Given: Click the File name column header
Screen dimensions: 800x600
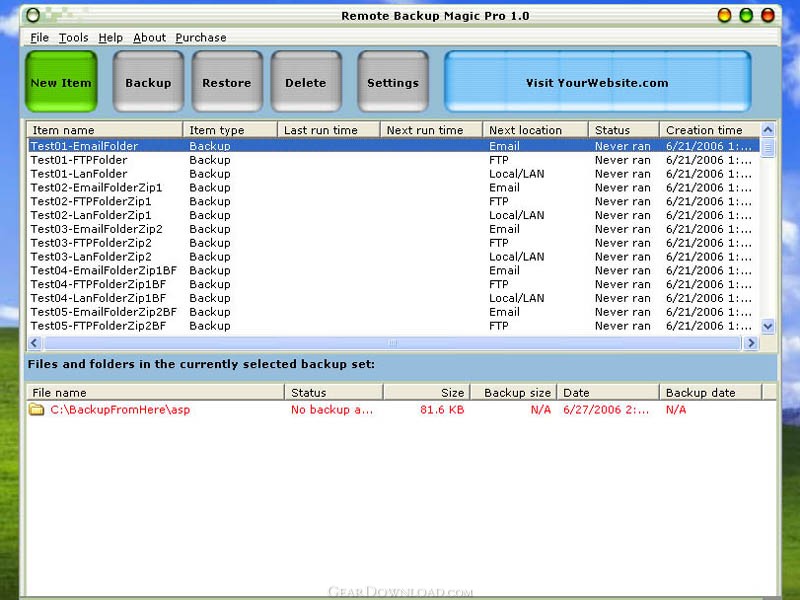Looking at the screenshot, I should click(x=155, y=393).
